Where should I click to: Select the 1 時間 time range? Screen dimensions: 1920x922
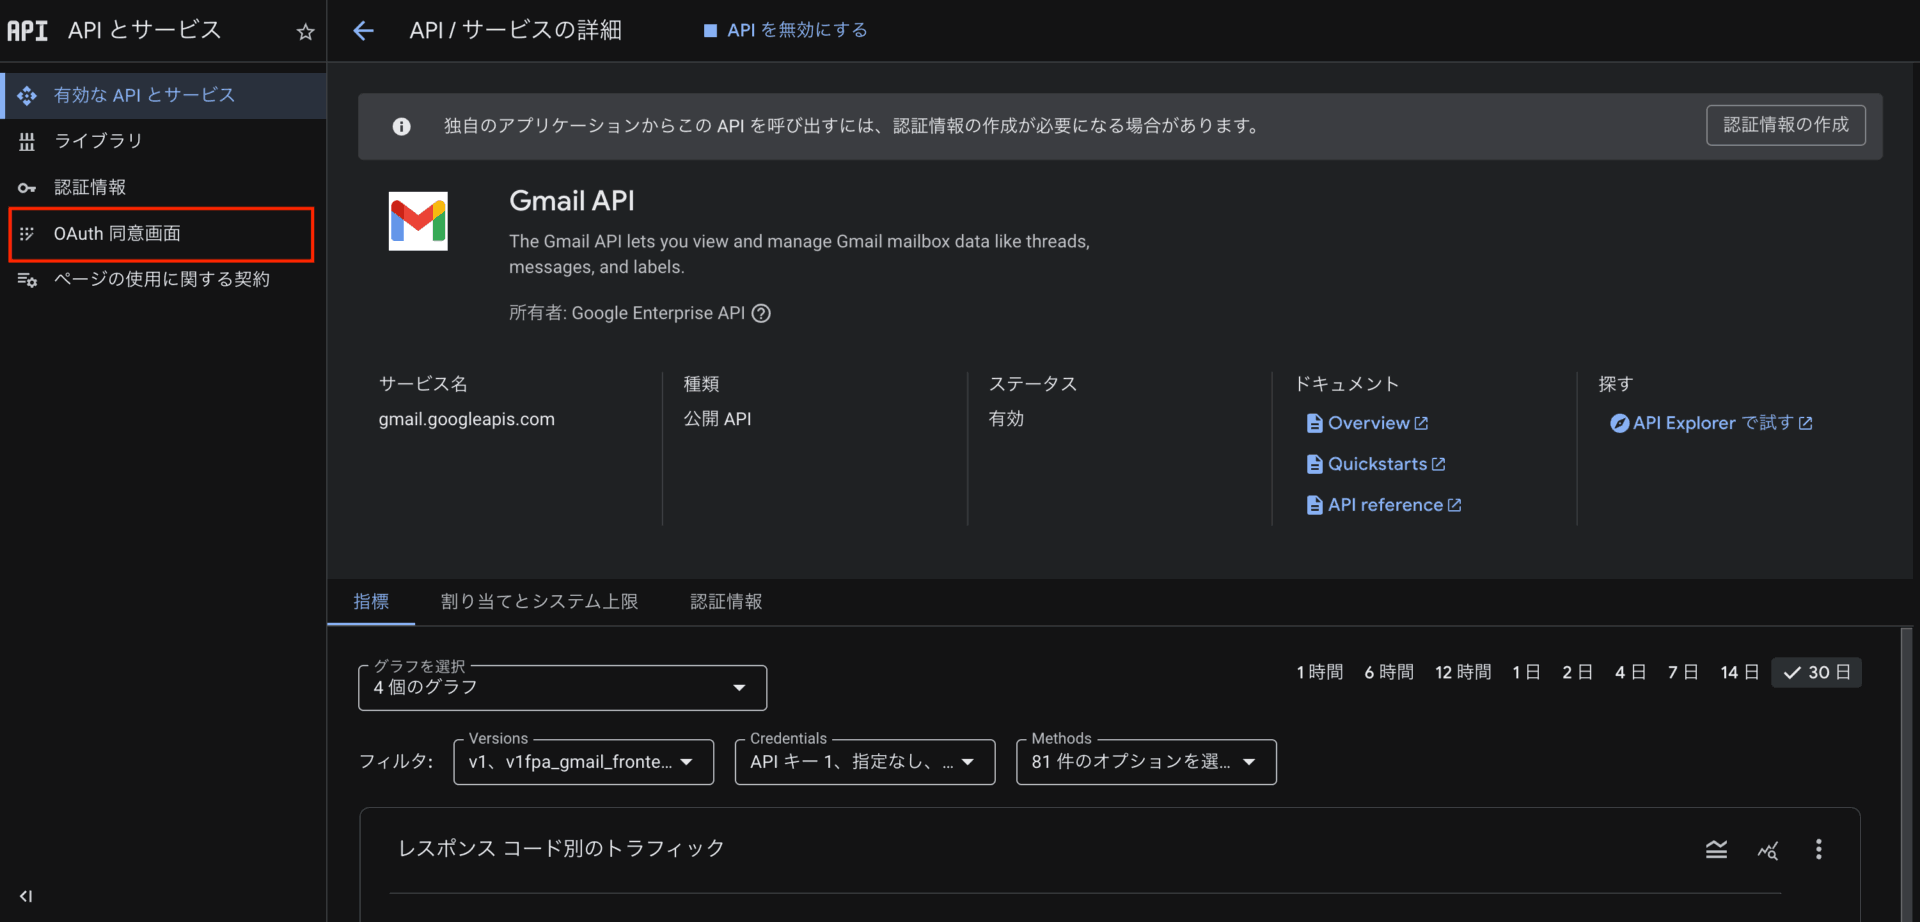click(x=1319, y=673)
